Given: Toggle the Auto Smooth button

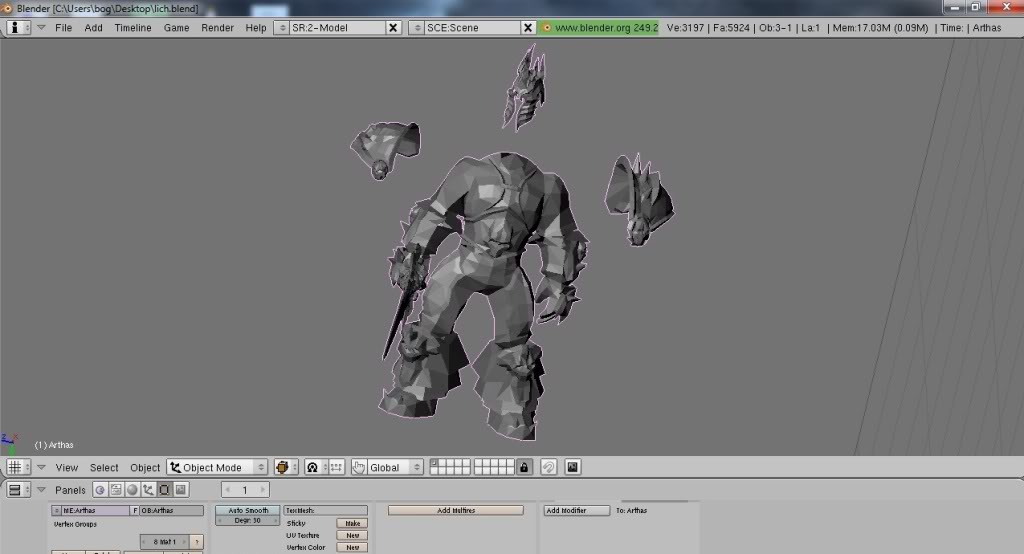Looking at the screenshot, I should pos(248,510).
